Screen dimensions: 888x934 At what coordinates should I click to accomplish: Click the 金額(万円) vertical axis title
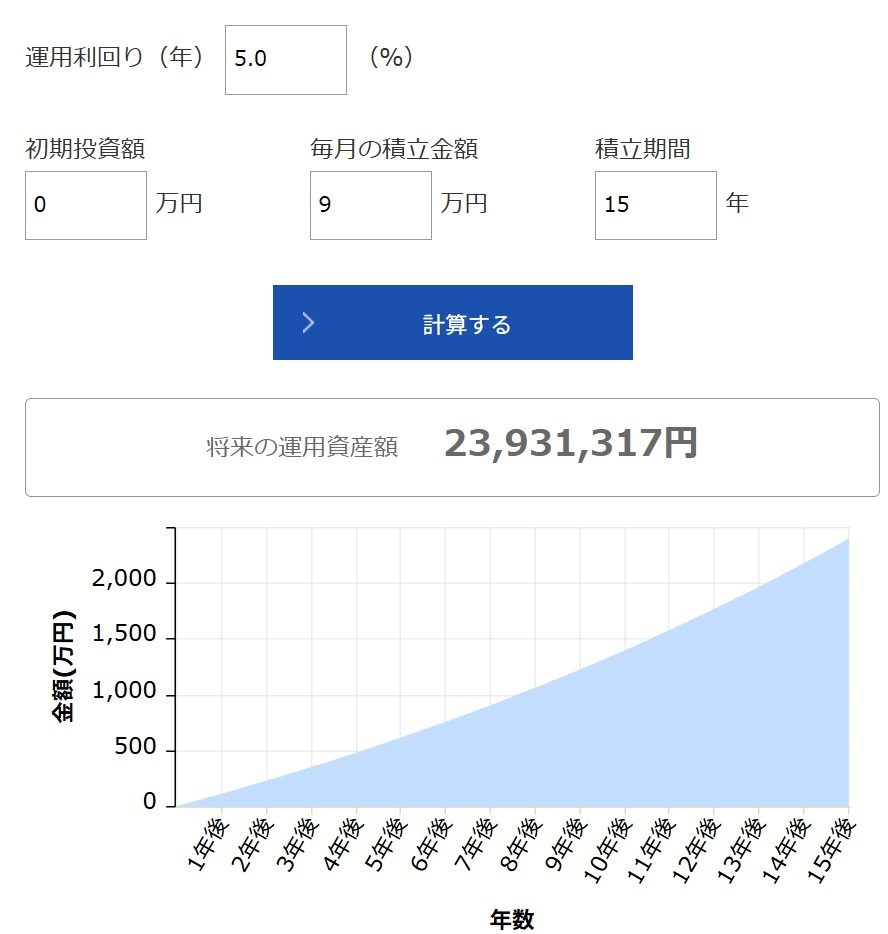point(64,665)
